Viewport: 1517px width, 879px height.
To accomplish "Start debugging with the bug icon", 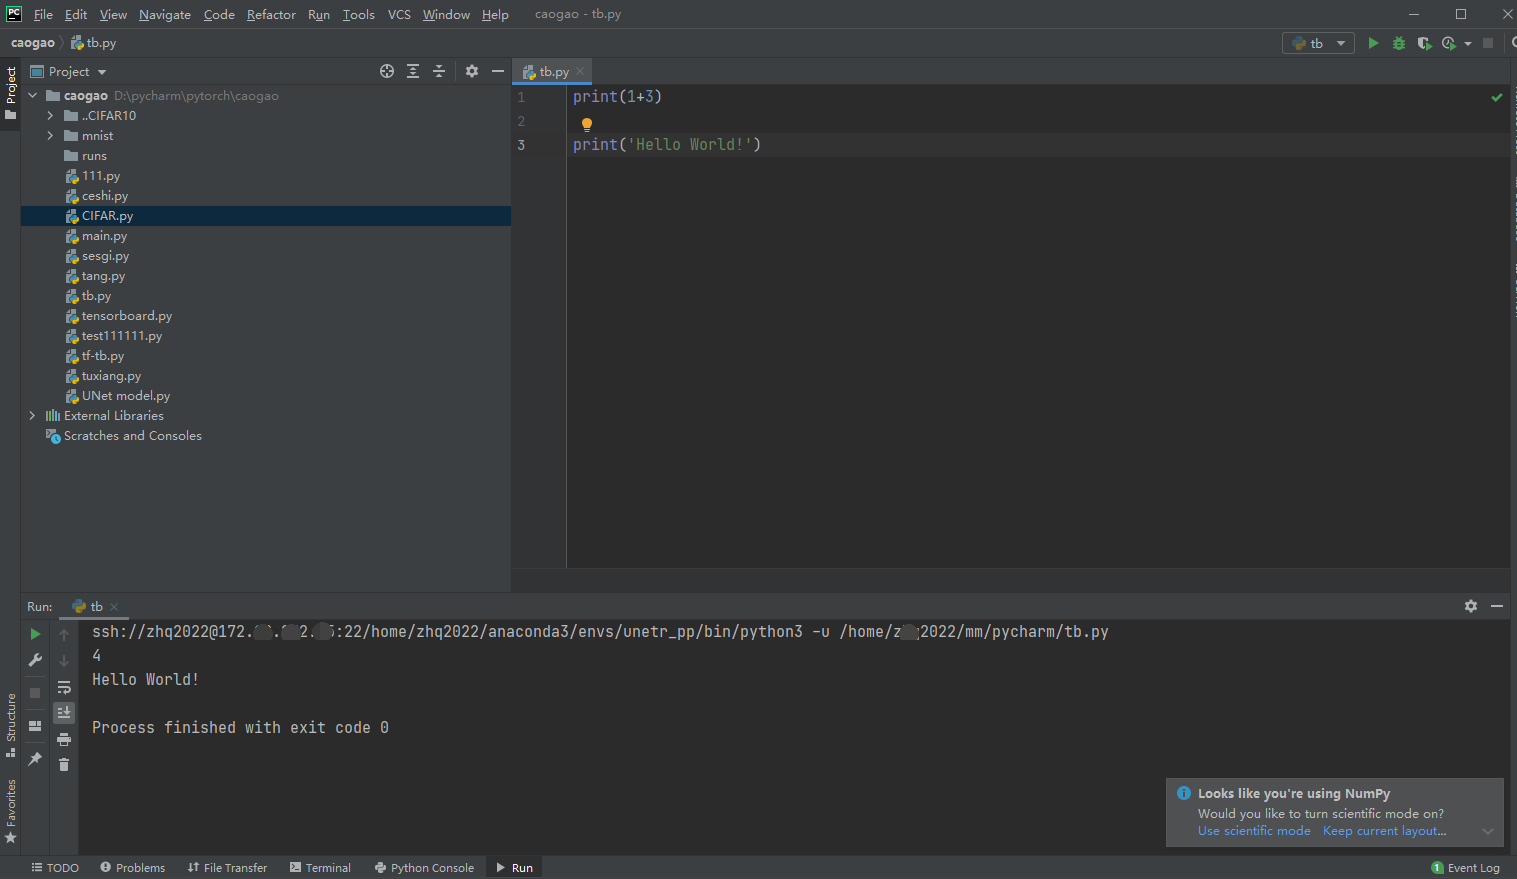I will 1399,43.
